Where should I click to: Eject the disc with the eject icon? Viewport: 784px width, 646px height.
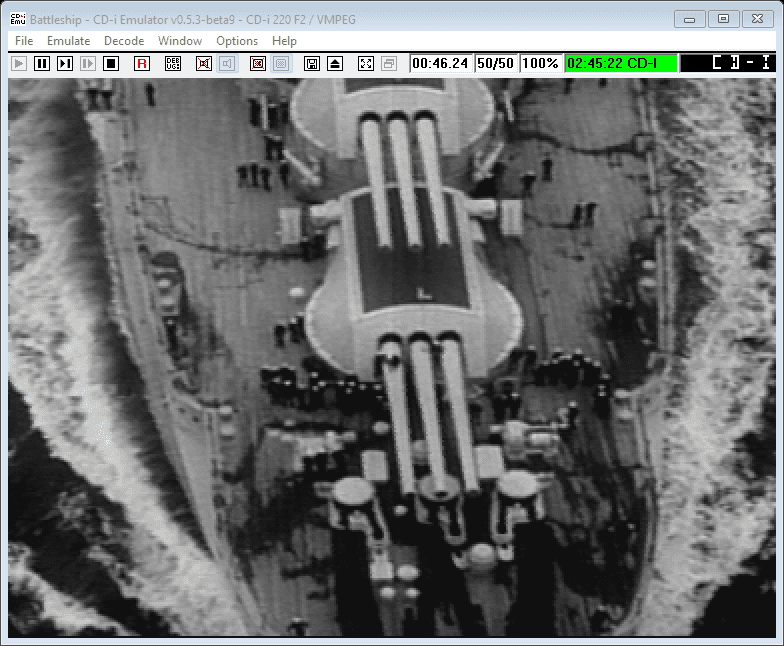point(335,63)
